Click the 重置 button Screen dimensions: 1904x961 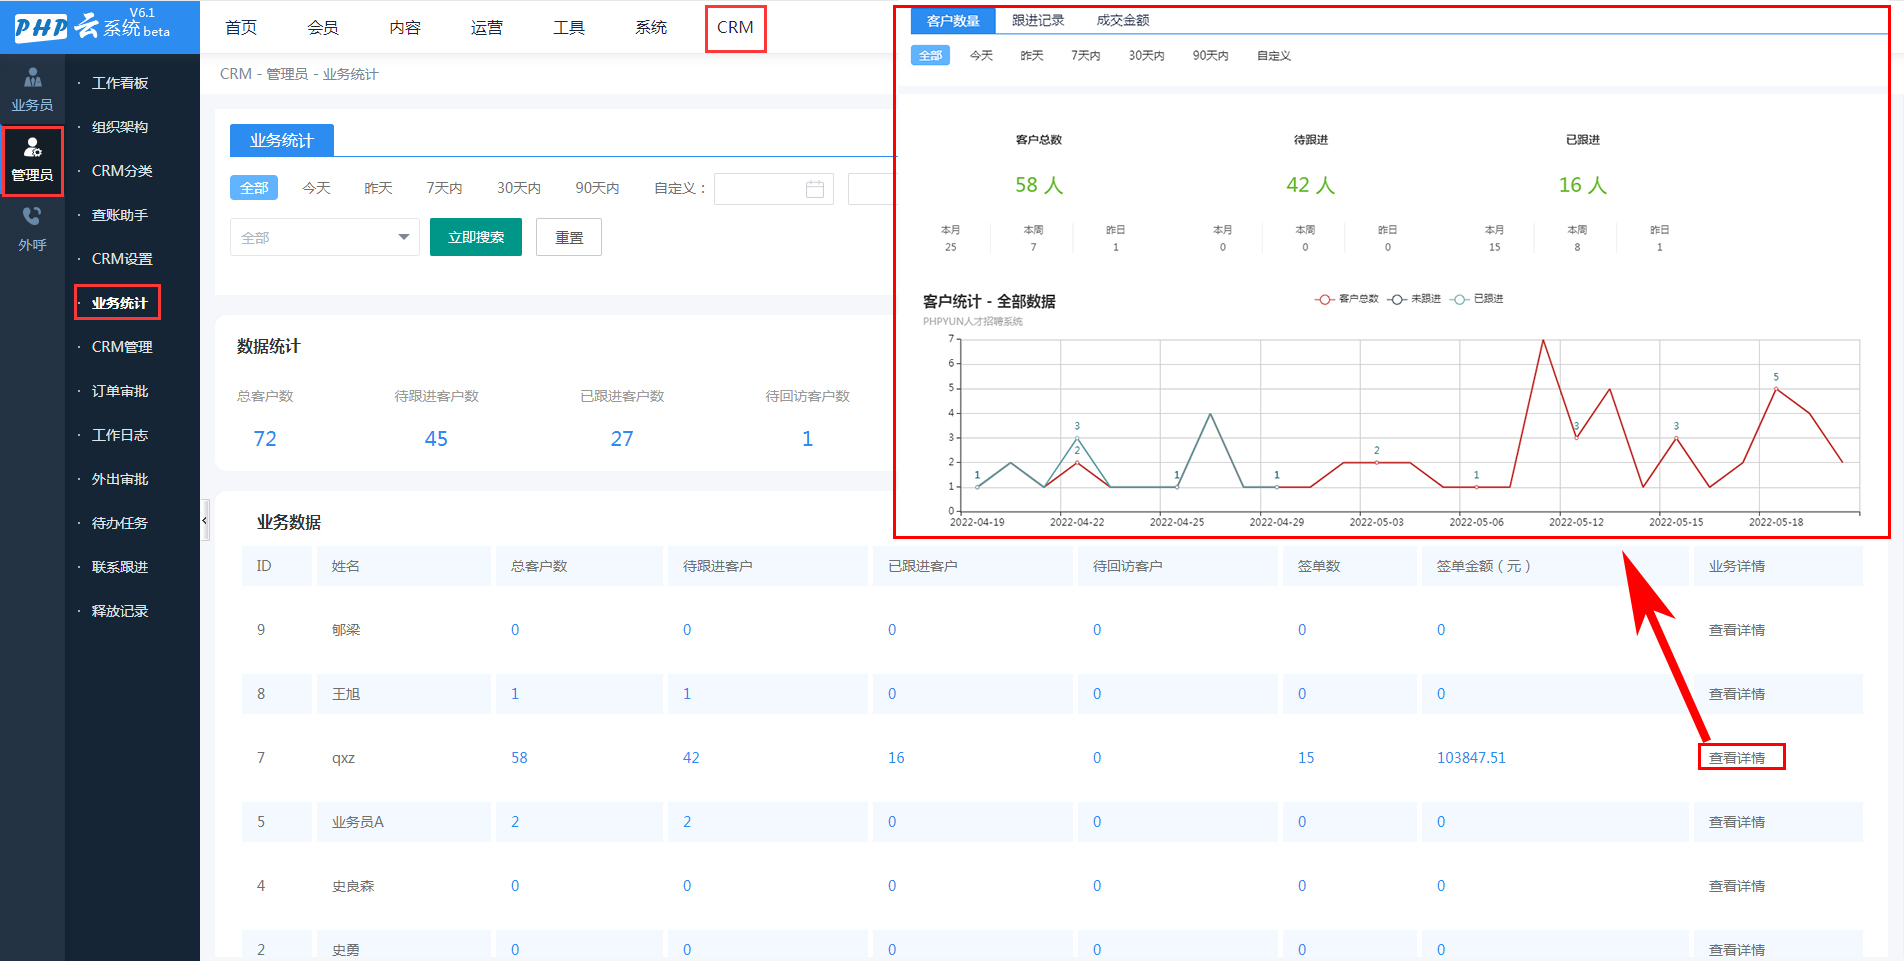click(x=569, y=237)
